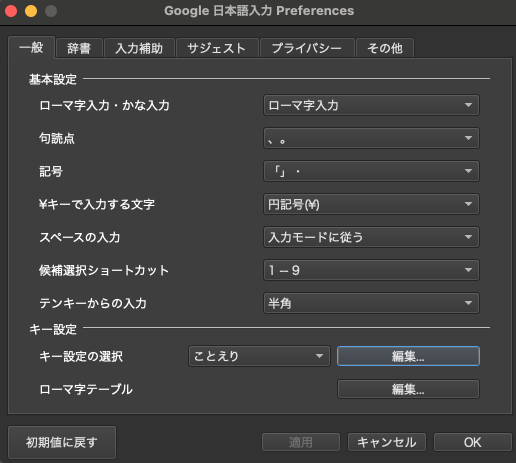The height and width of the screenshot is (463, 516).
Task: Minimize window with the yellow button
Action: tap(31, 11)
